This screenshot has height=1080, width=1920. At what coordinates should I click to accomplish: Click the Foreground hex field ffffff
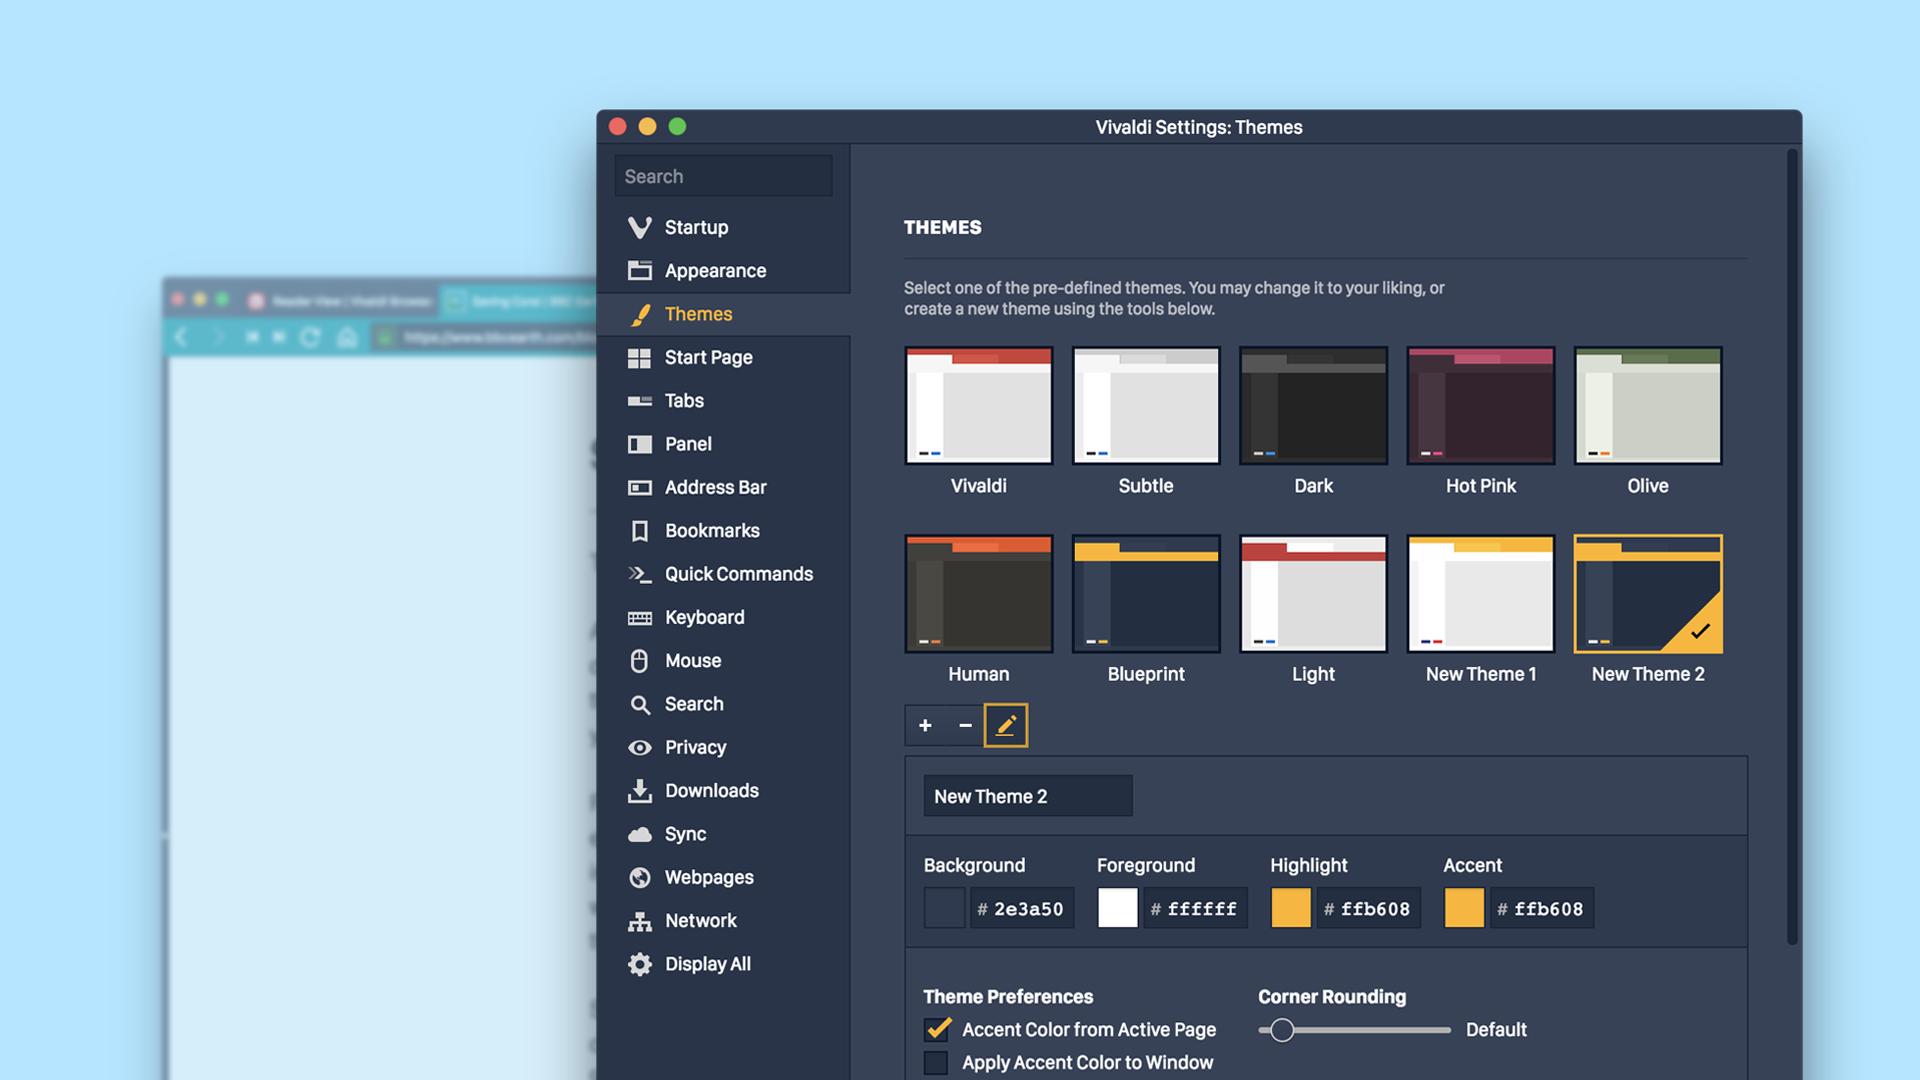tap(1195, 908)
